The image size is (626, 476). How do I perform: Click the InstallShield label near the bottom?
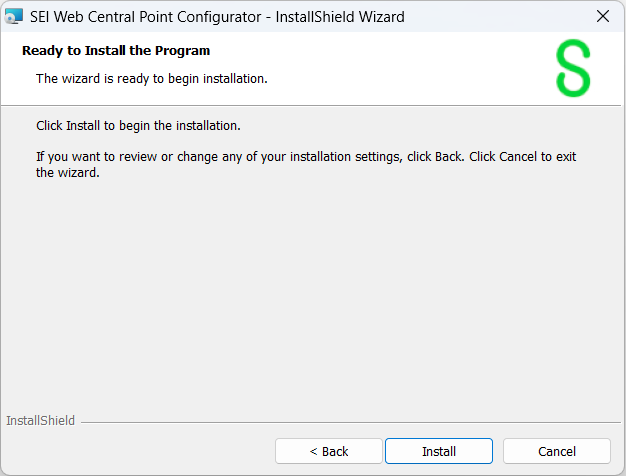(41, 421)
